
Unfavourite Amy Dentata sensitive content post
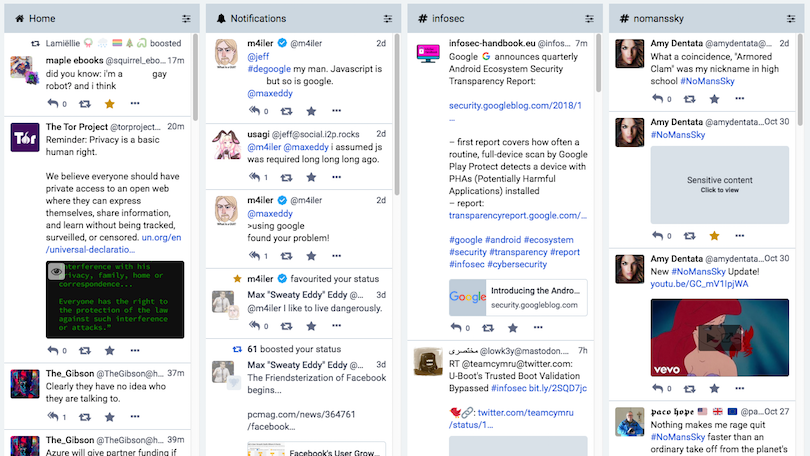pos(714,235)
